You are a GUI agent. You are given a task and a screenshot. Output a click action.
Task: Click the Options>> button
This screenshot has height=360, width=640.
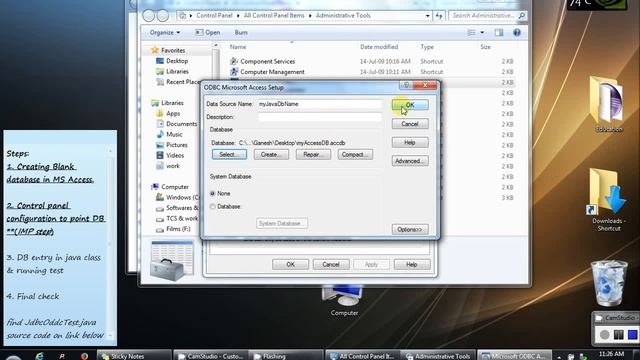410,229
